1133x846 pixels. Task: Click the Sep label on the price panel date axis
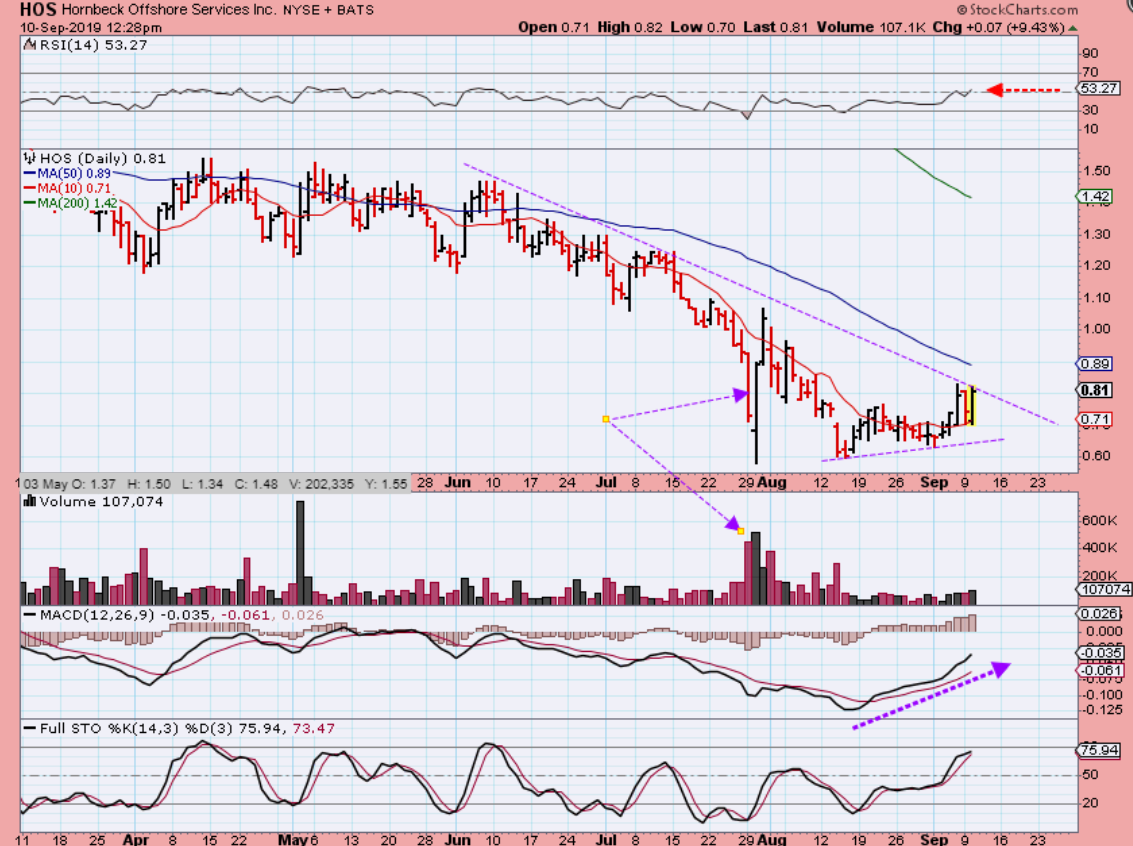[x=934, y=483]
